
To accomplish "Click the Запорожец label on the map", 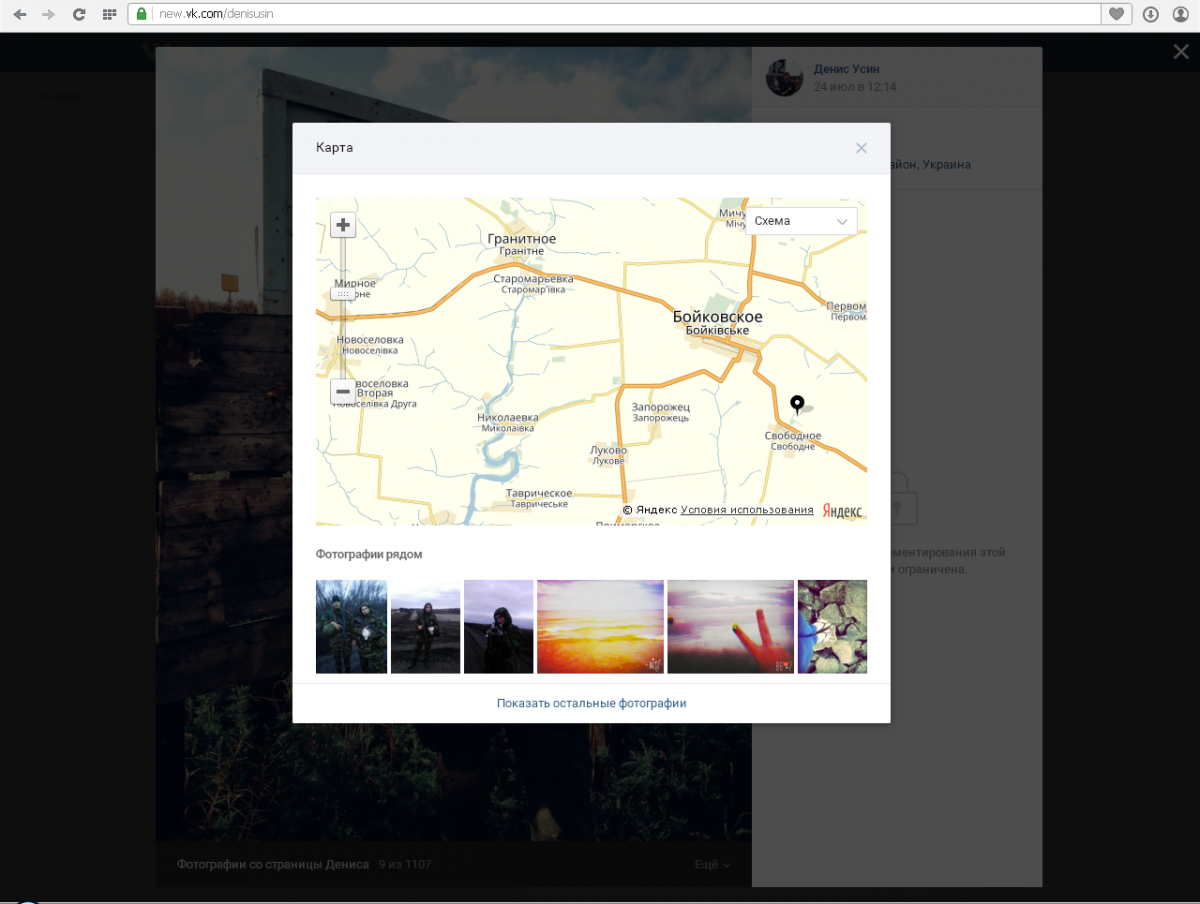I will [661, 407].
